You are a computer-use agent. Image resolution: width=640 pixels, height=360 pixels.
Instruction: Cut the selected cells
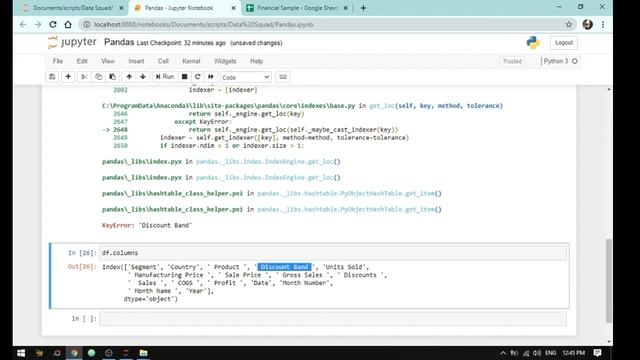coord(84,77)
